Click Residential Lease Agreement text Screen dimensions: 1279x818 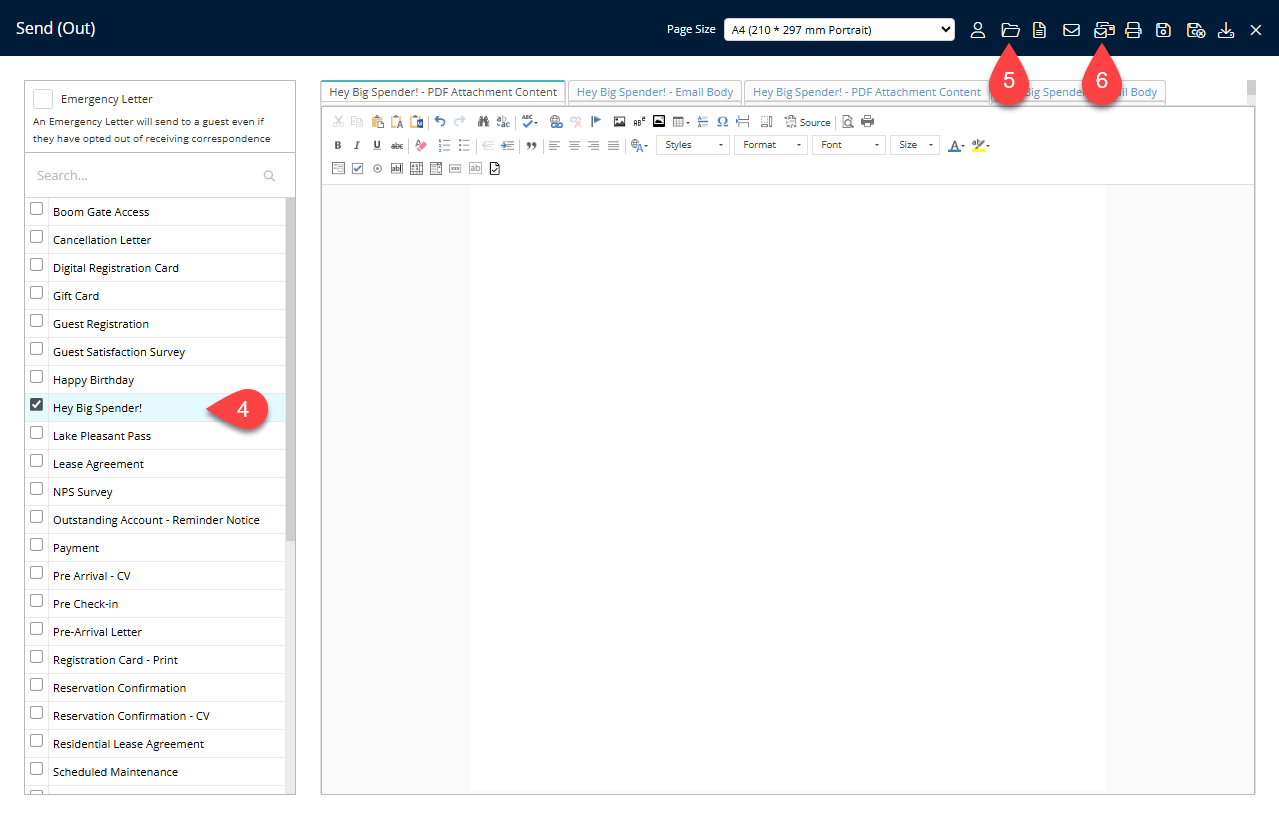(128, 744)
